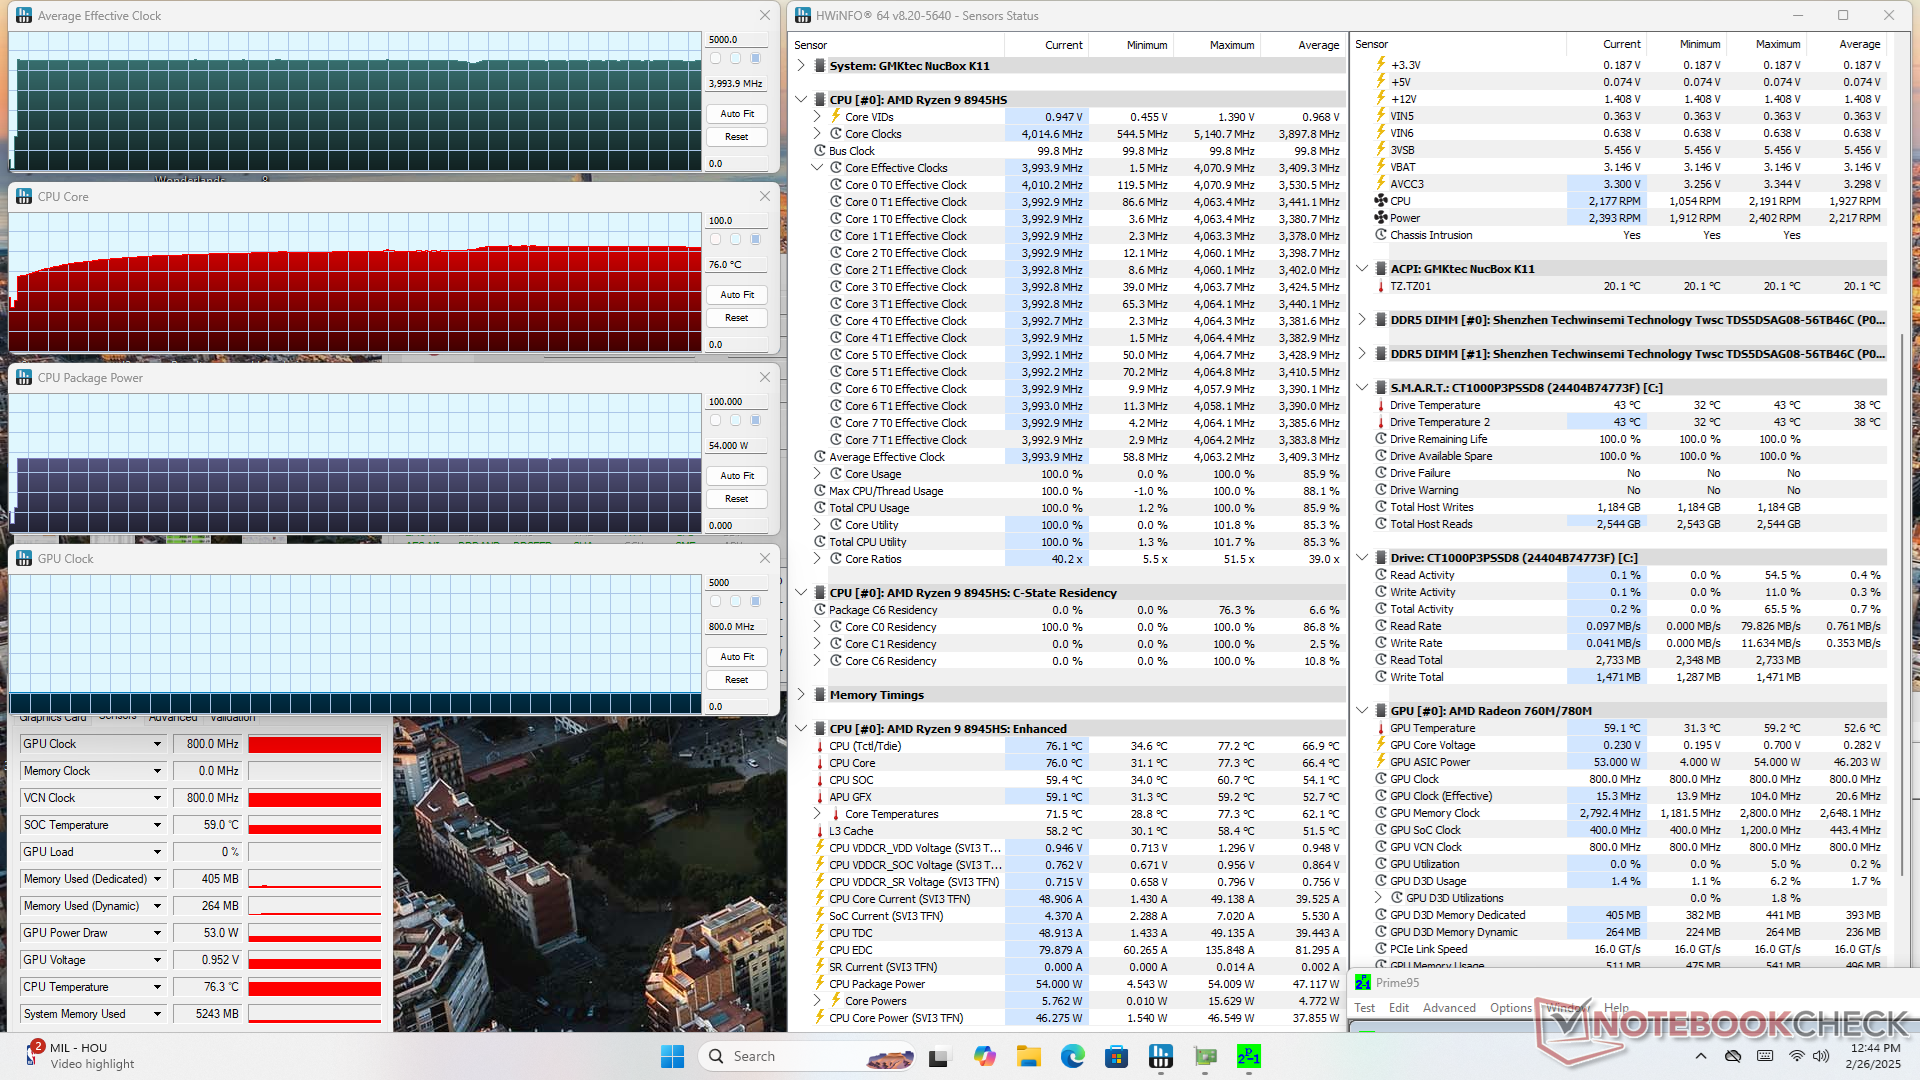Open Prime95 Test menu
This screenshot has width=1920, height=1080.
1364,1008
